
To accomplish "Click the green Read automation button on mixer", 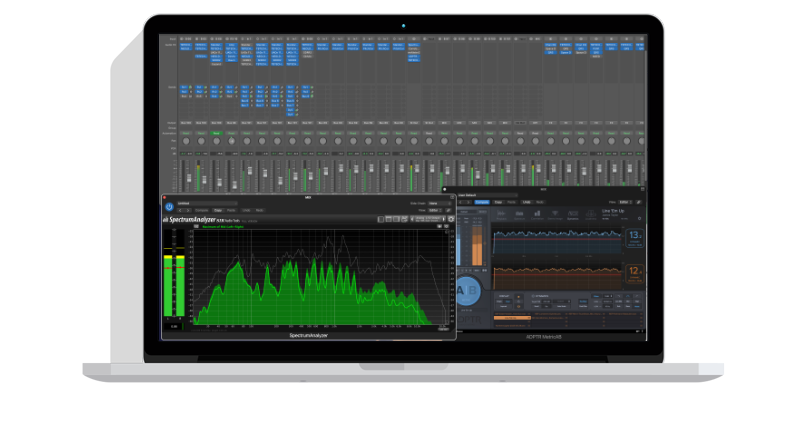I will [x=215, y=132].
